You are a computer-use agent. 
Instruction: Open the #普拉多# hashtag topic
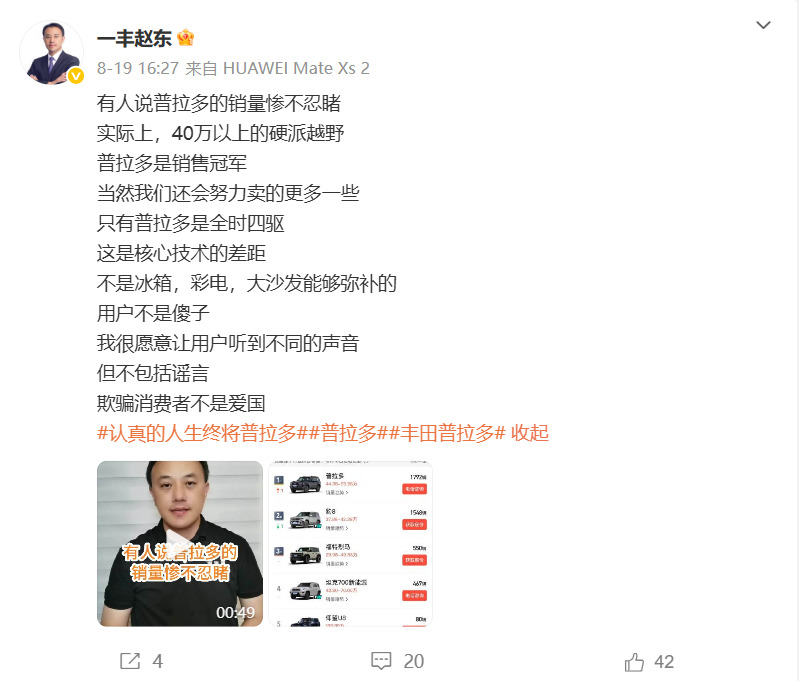348,433
